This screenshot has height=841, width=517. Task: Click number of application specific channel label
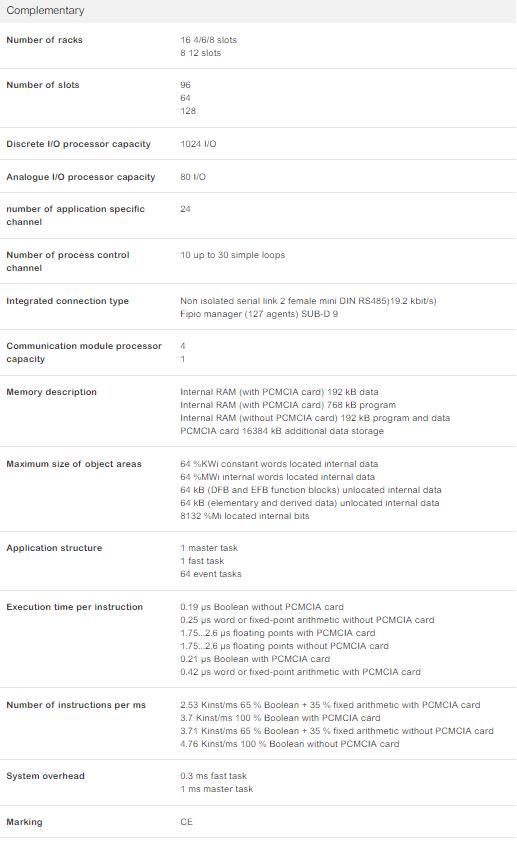(x=76, y=215)
